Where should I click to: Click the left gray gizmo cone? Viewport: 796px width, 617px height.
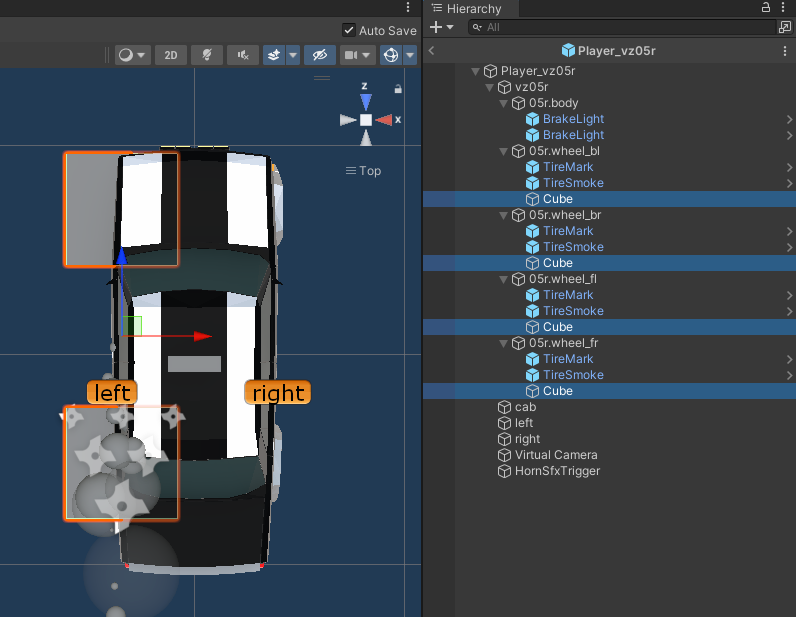click(x=348, y=120)
